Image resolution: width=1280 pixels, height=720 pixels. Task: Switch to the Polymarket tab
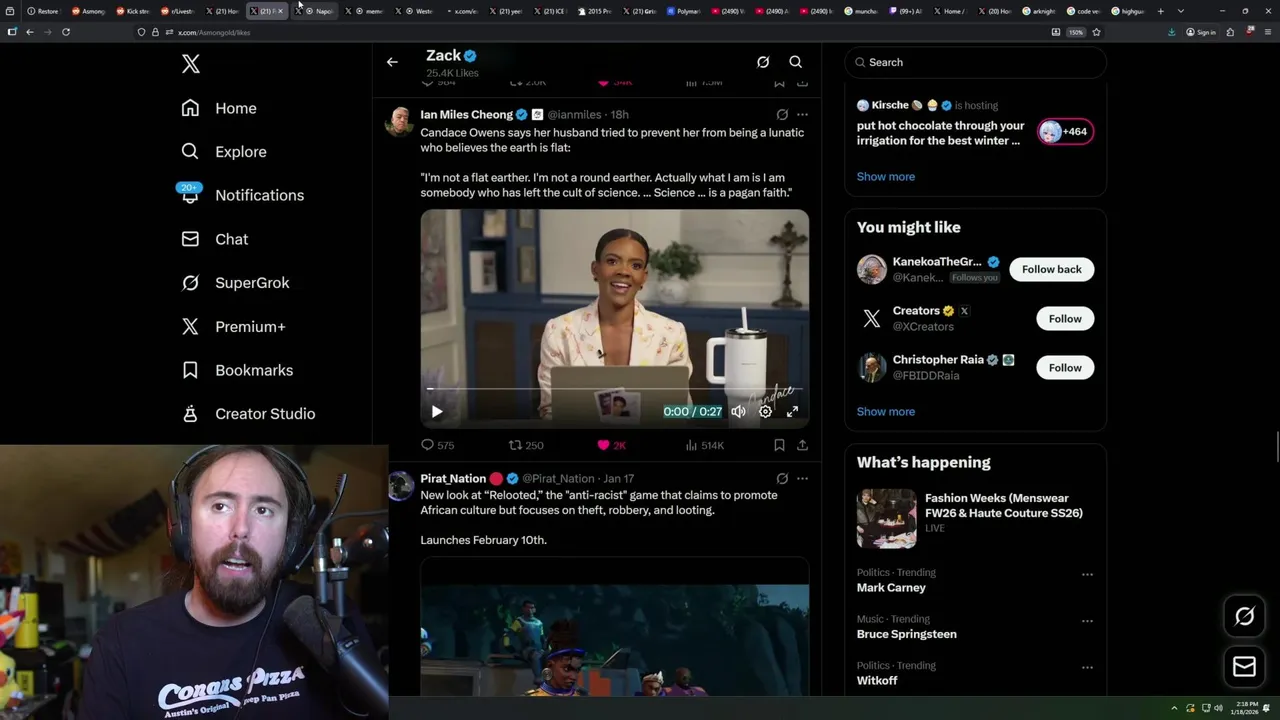684,11
